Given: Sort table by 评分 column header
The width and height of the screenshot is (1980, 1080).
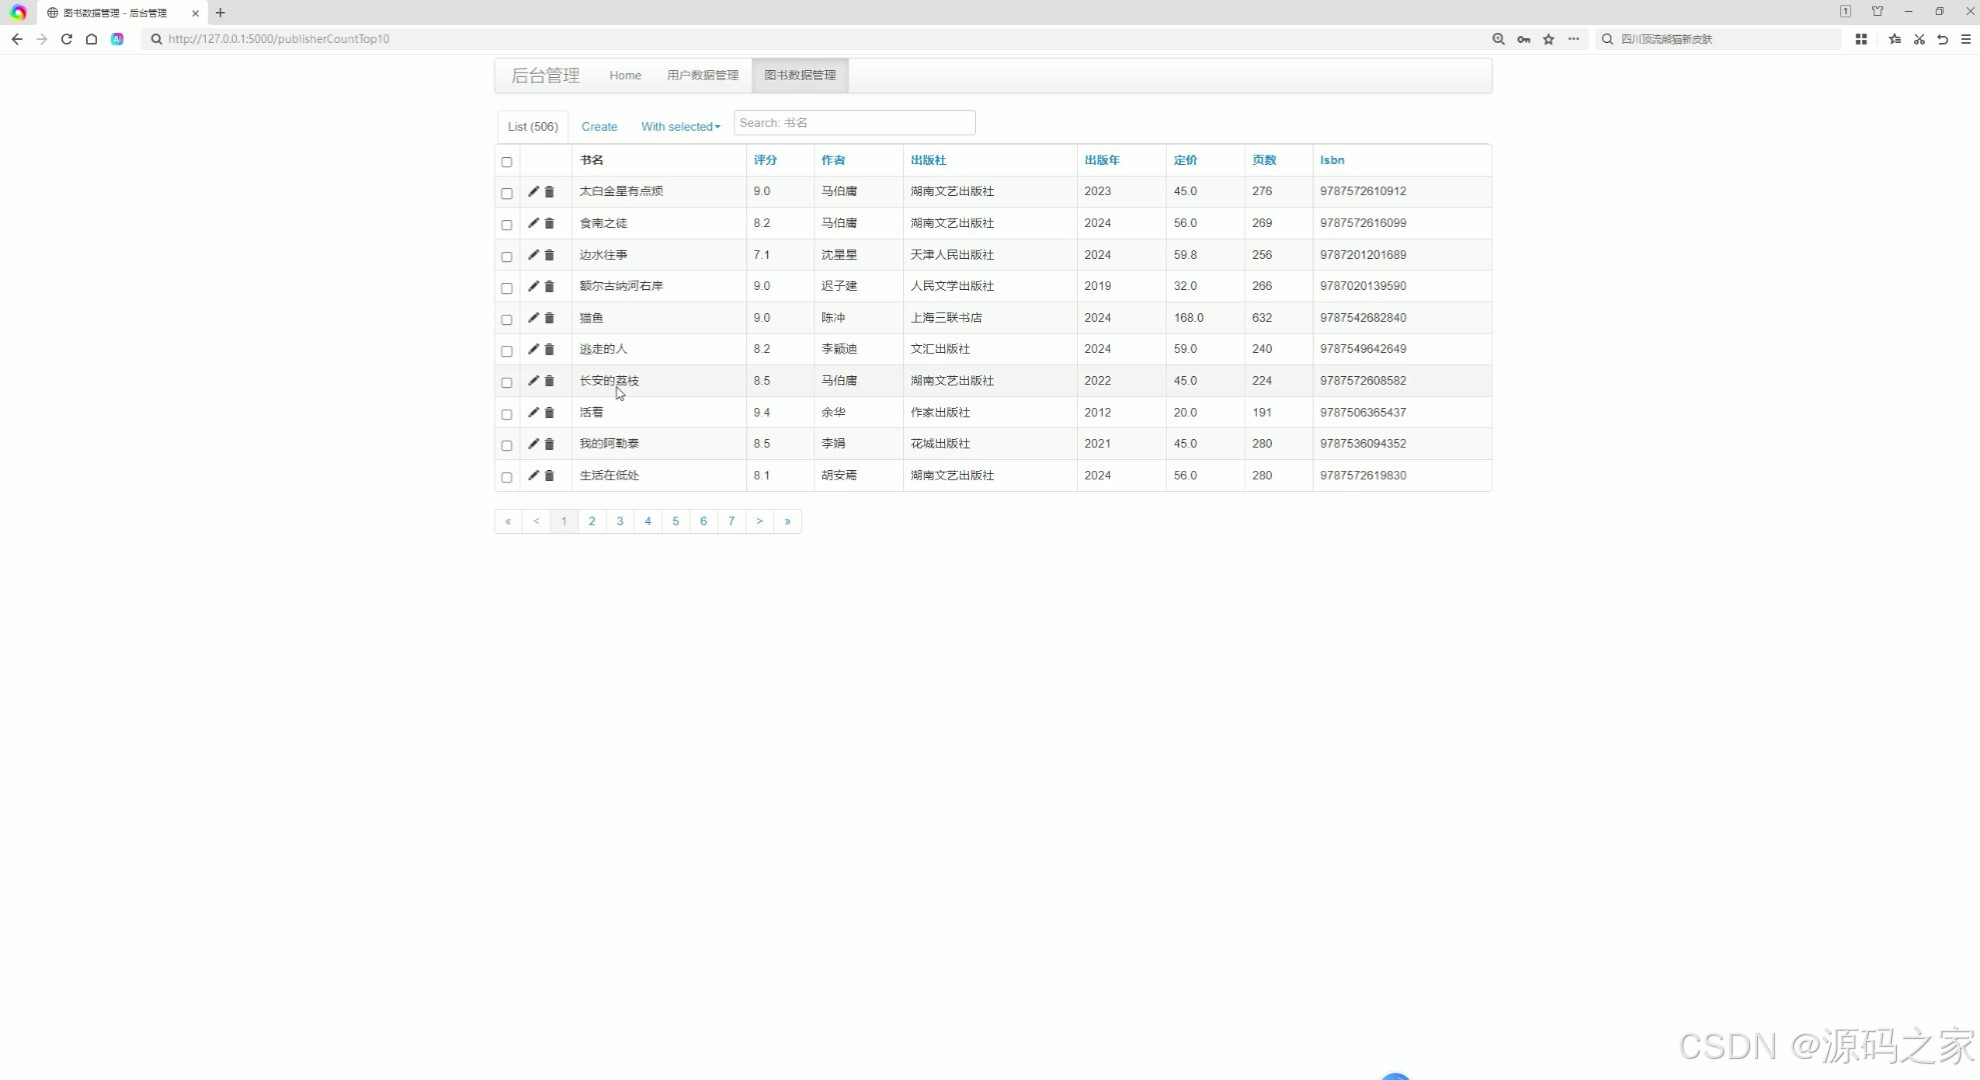Looking at the screenshot, I should pyautogui.click(x=765, y=160).
